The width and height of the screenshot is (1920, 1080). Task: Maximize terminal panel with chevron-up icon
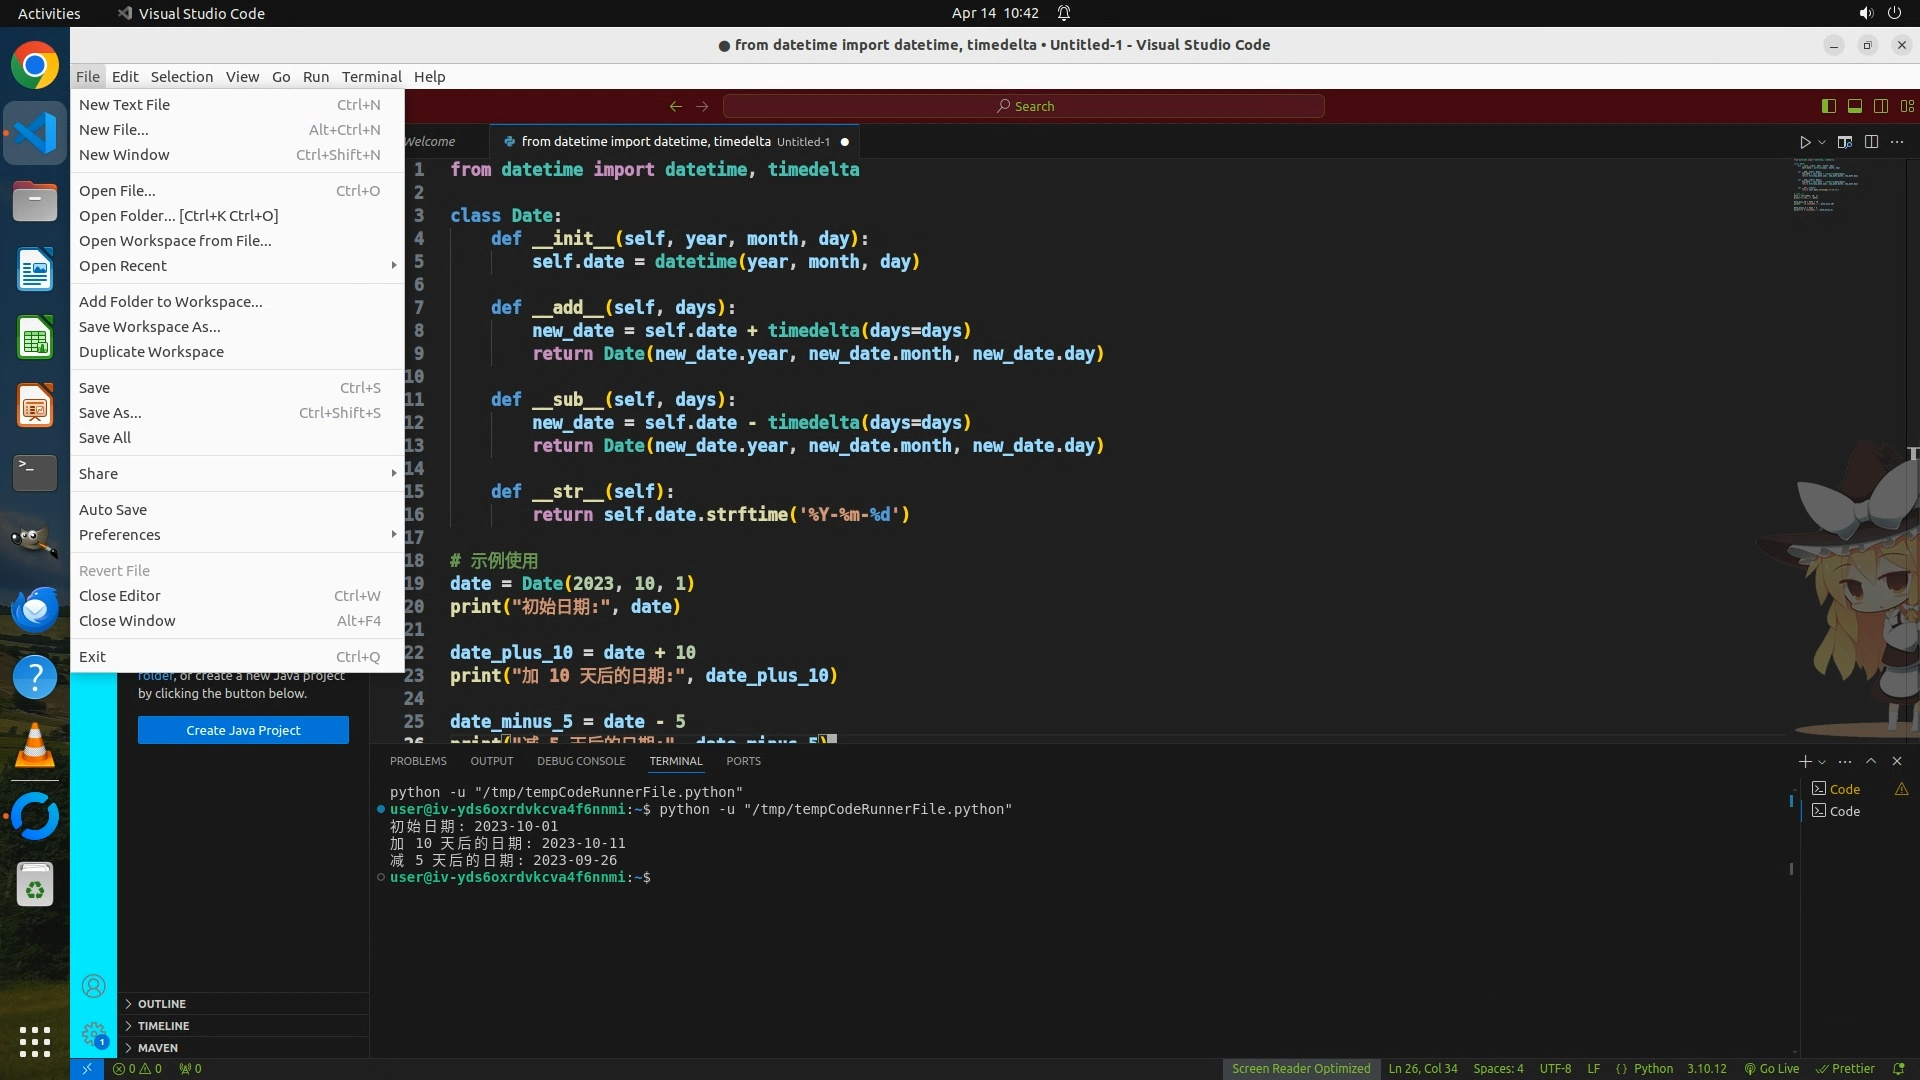(1871, 761)
